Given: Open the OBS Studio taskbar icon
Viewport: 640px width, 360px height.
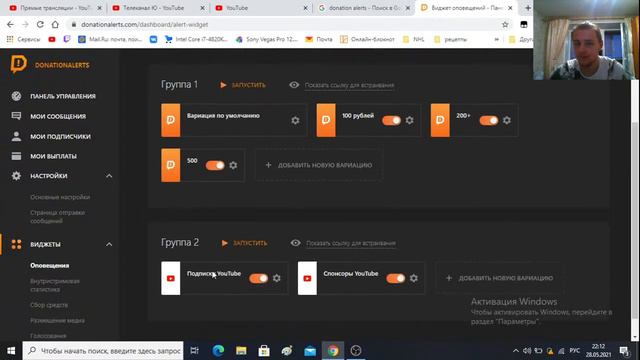Looking at the screenshot, I should (x=356, y=351).
